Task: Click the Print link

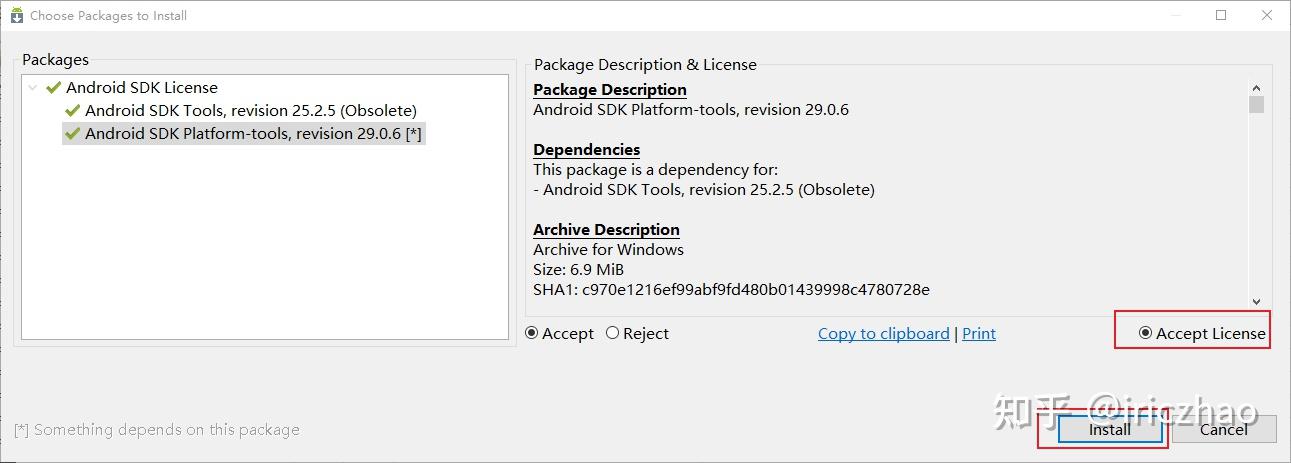Action: pyautogui.click(x=978, y=334)
